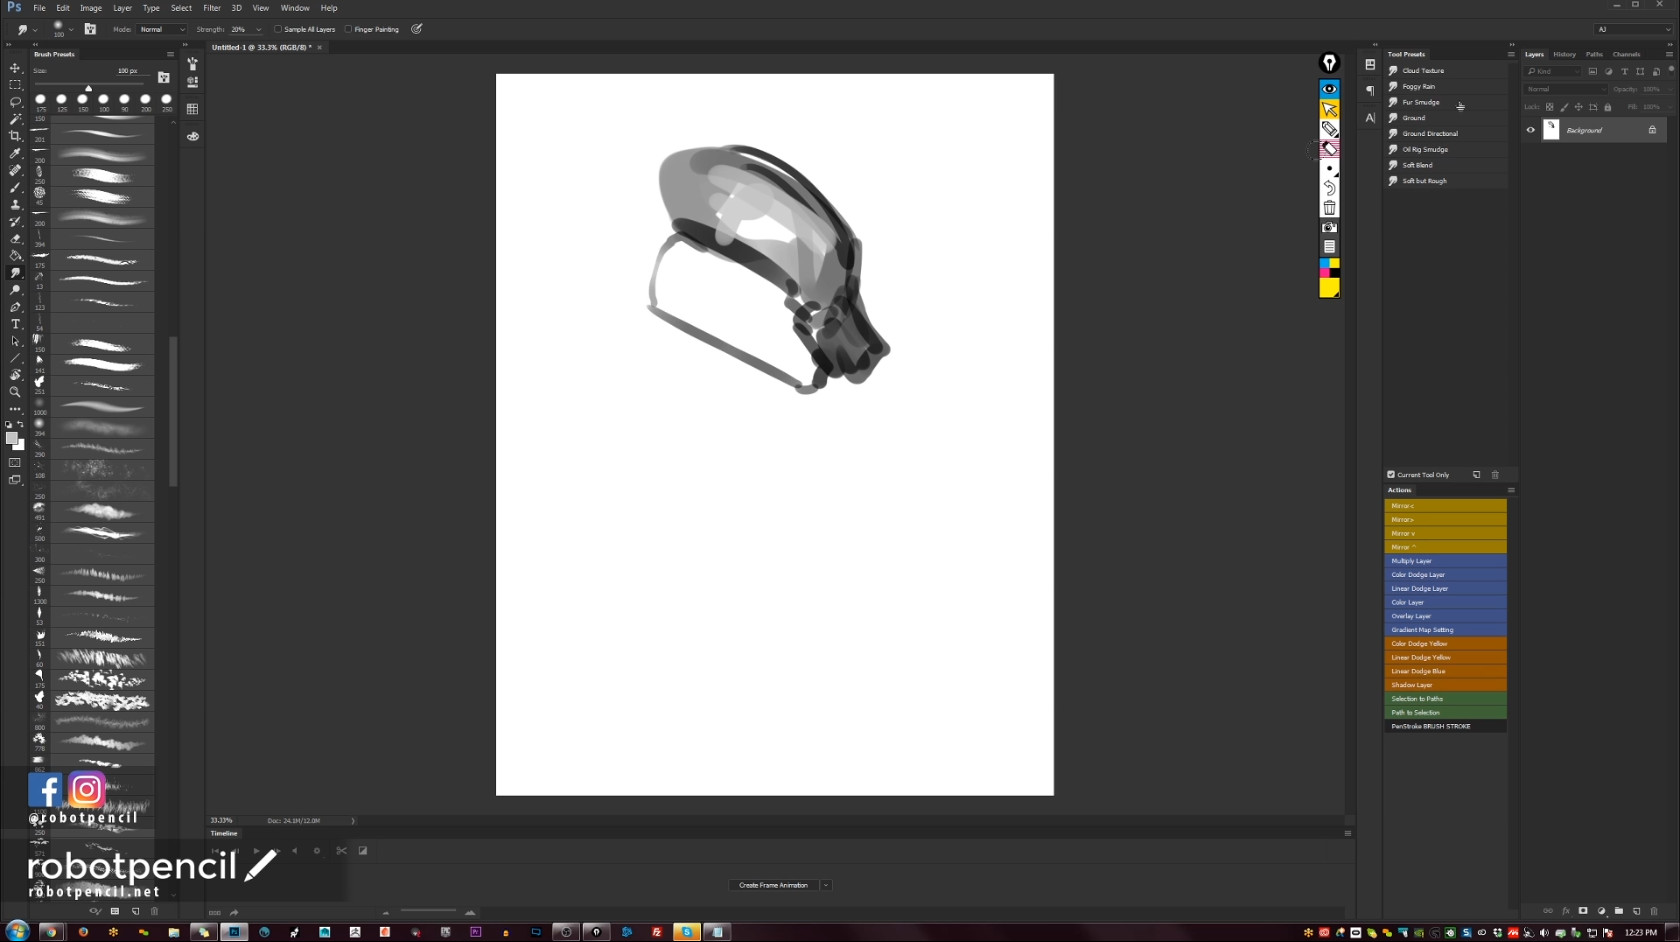Click the Paint Bucket tool

(x=15, y=256)
